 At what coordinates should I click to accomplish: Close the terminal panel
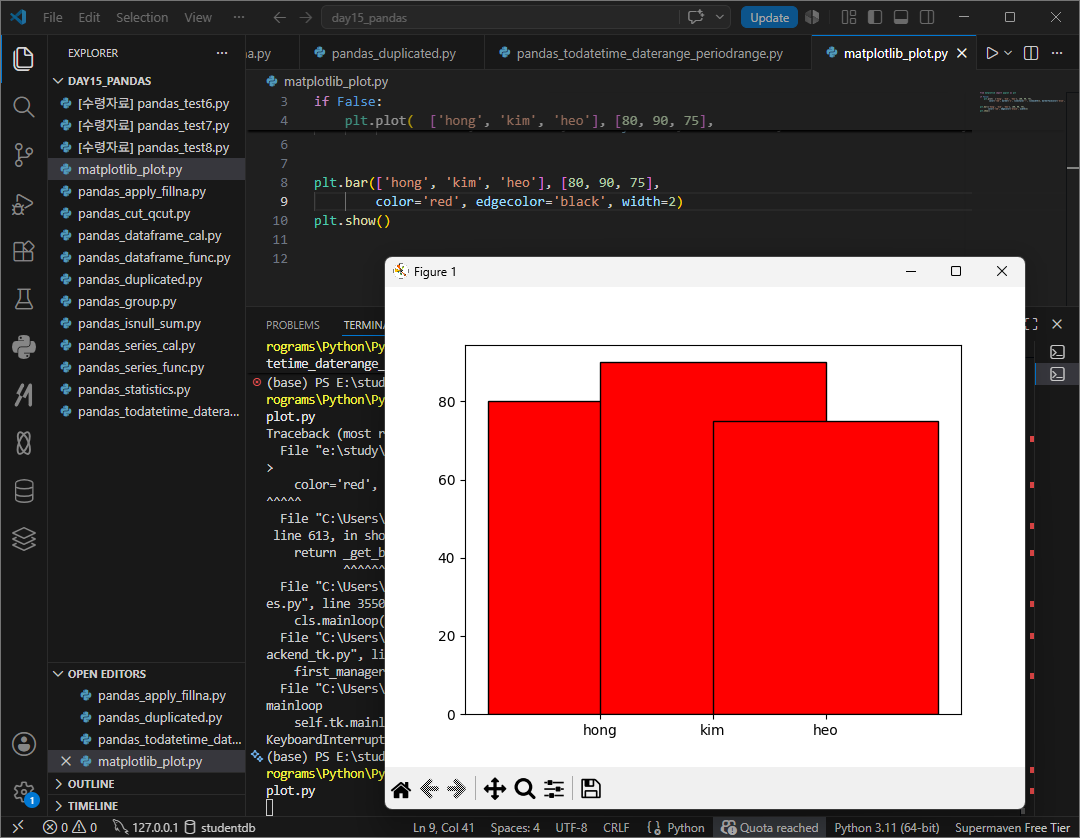click(1057, 324)
